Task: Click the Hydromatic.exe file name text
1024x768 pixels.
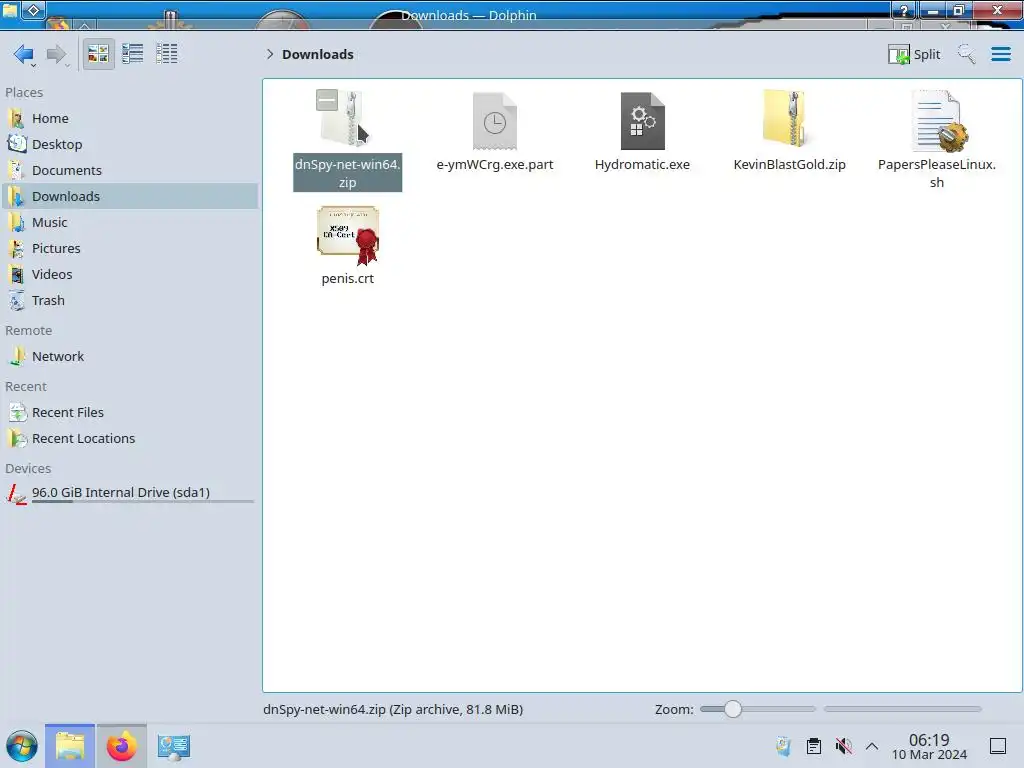Action: 642,165
